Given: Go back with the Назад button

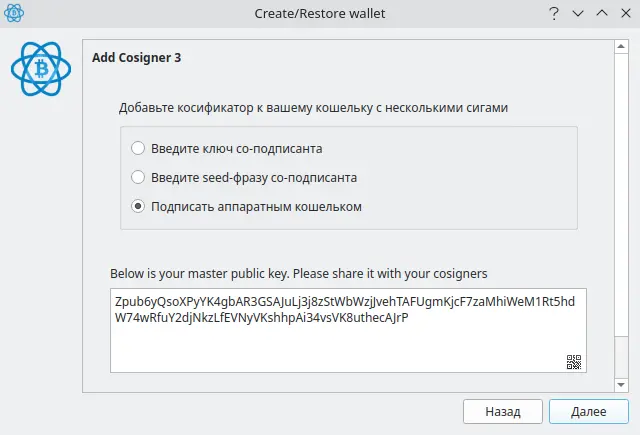Looking at the screenshot, I should 503,411.
